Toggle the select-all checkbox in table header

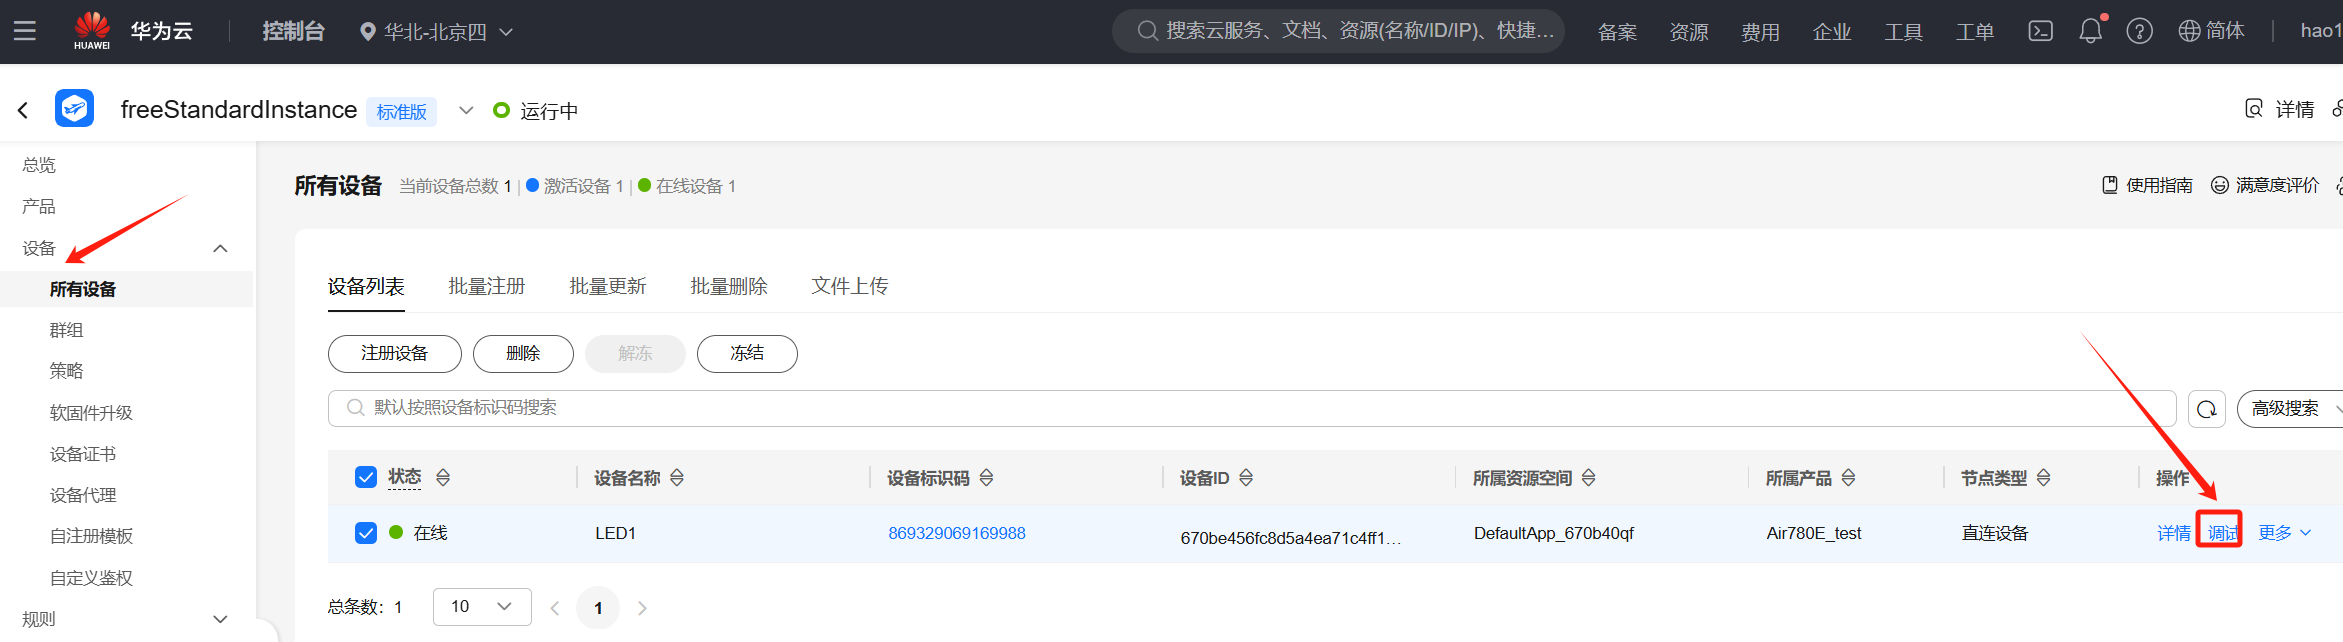pos(366,477)
